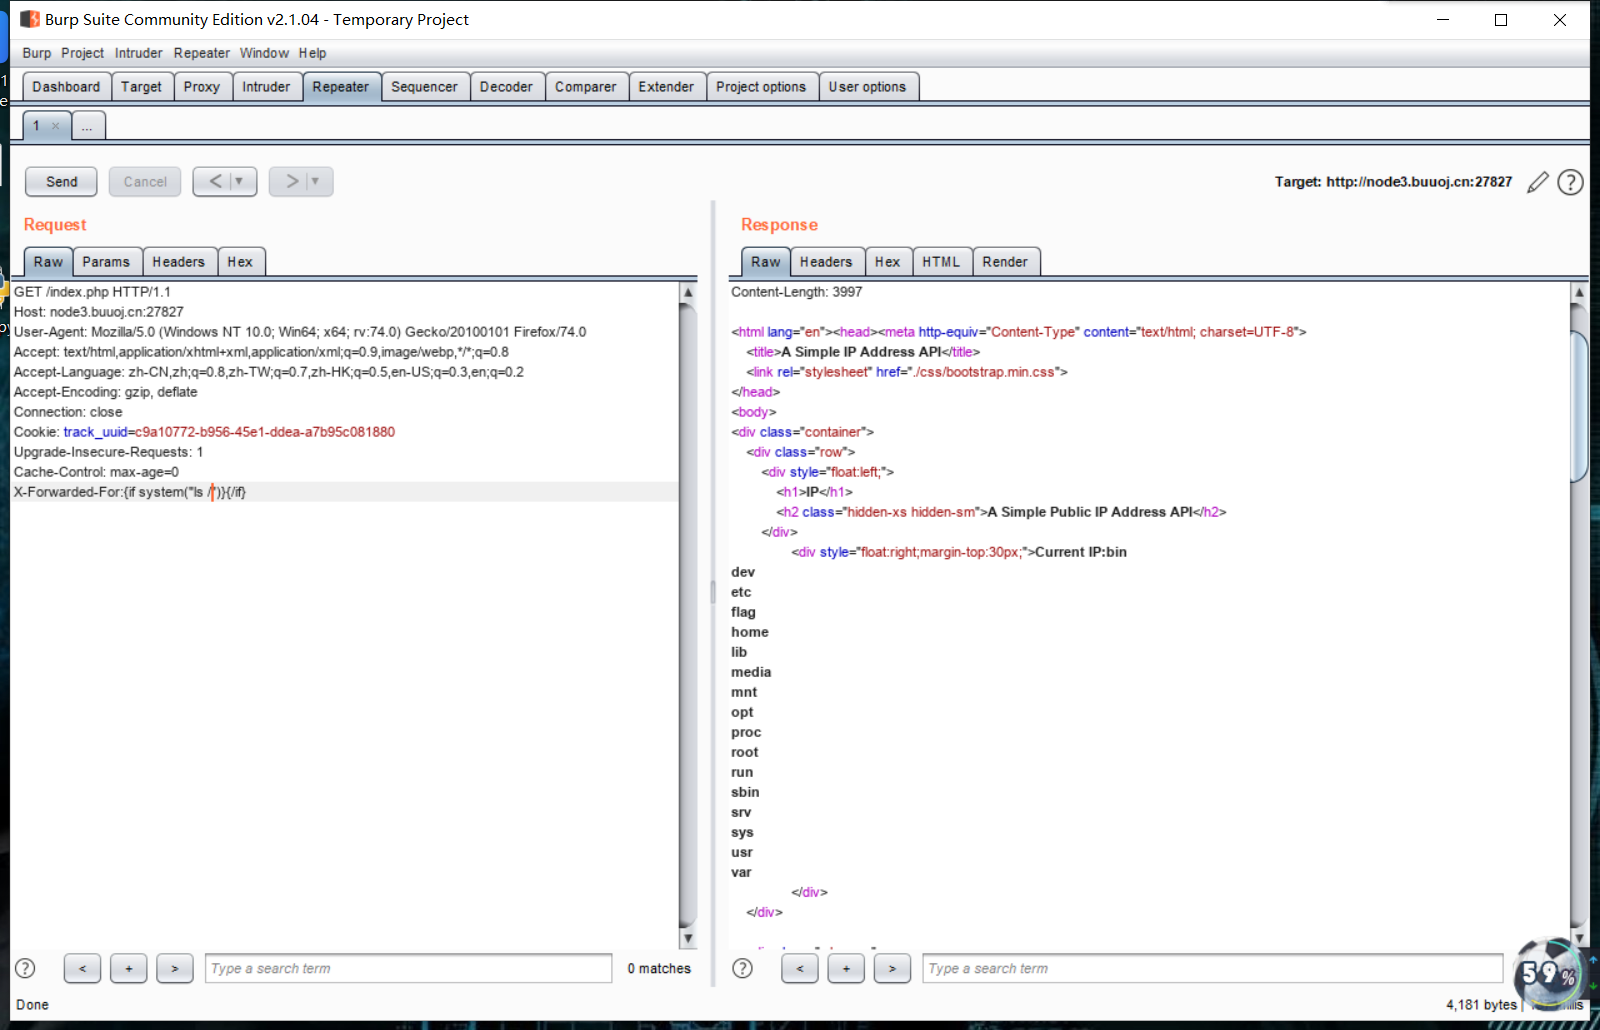Viewport: 1600px width, 1030px height.
Task: Open Repeater help question mark icon near target
Action: pos(1570,182)
